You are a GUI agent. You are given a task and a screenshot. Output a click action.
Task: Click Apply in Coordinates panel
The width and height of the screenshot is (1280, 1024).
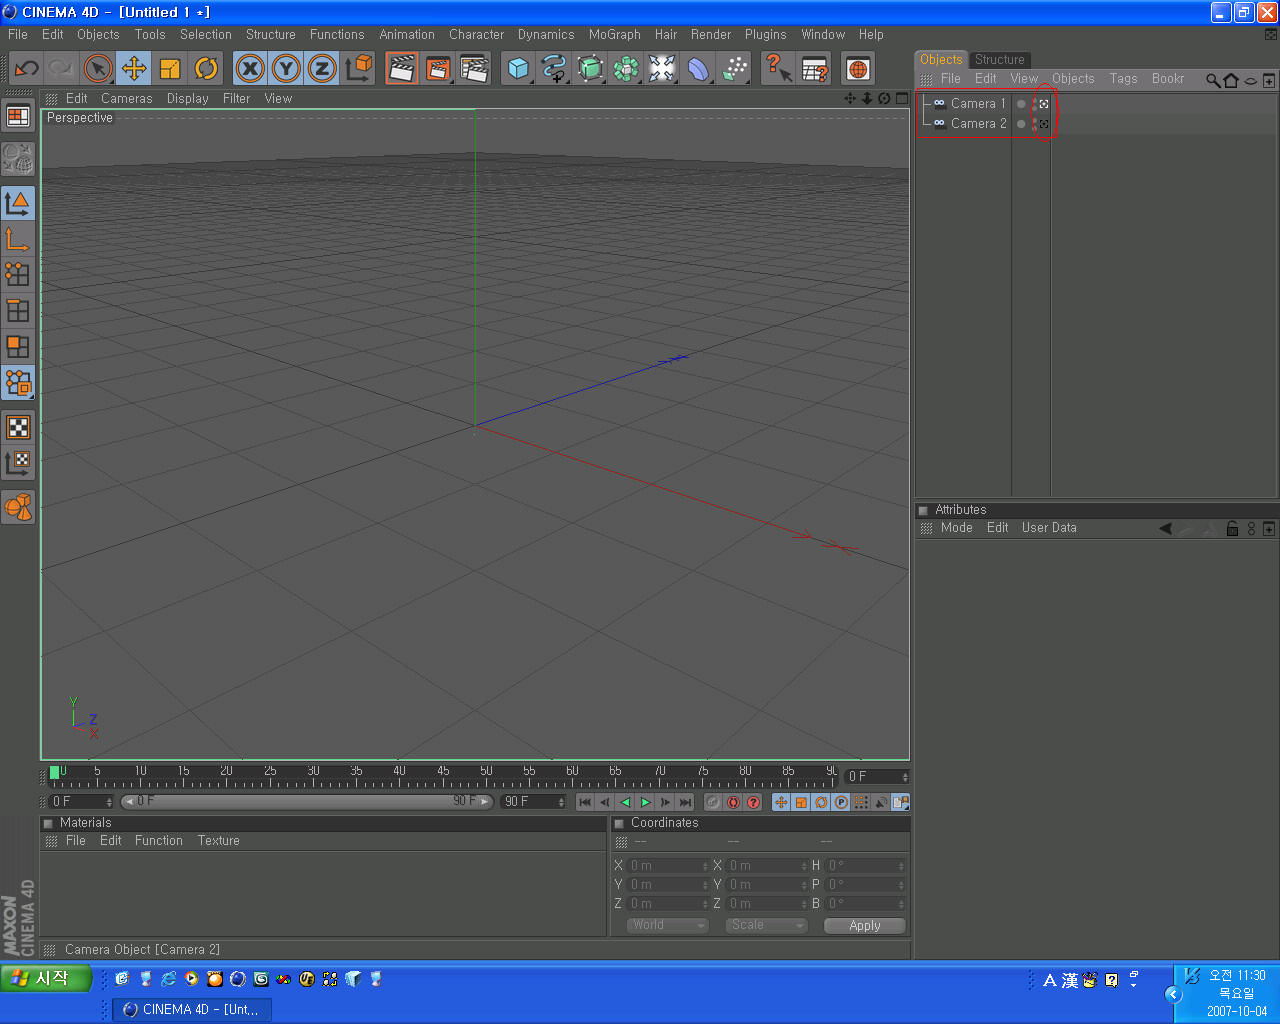[865, 926]
